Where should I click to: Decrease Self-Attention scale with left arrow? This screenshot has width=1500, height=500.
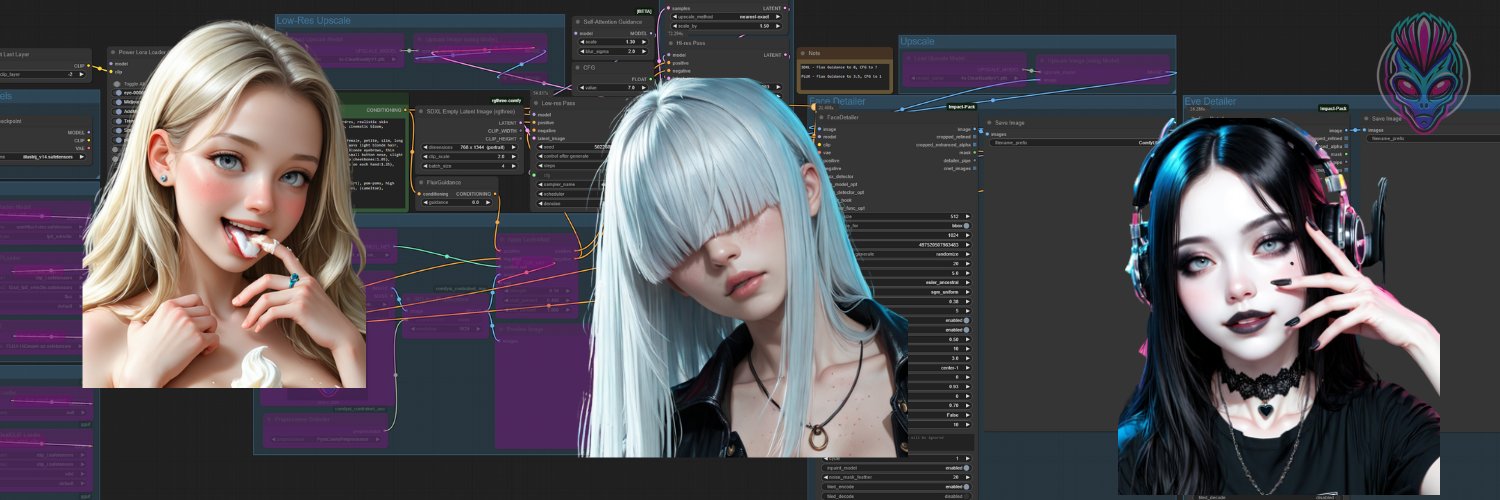tap(581, 41)
